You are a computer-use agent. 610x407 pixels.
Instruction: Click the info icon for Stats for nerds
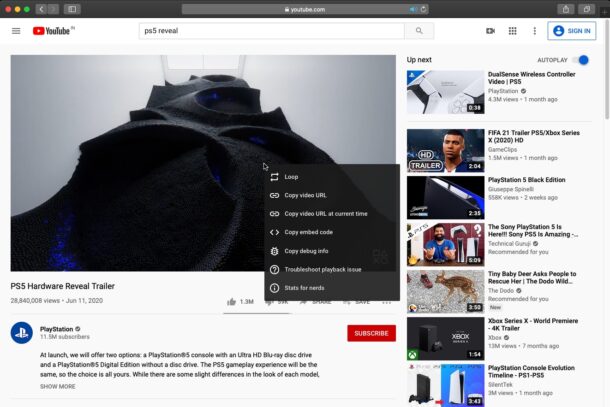[274, 288]
